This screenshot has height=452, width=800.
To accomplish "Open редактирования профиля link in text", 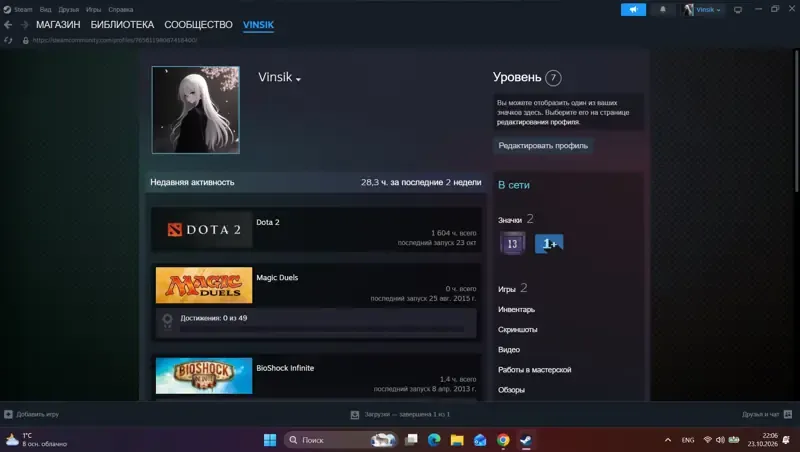I will tap(538, 122).
